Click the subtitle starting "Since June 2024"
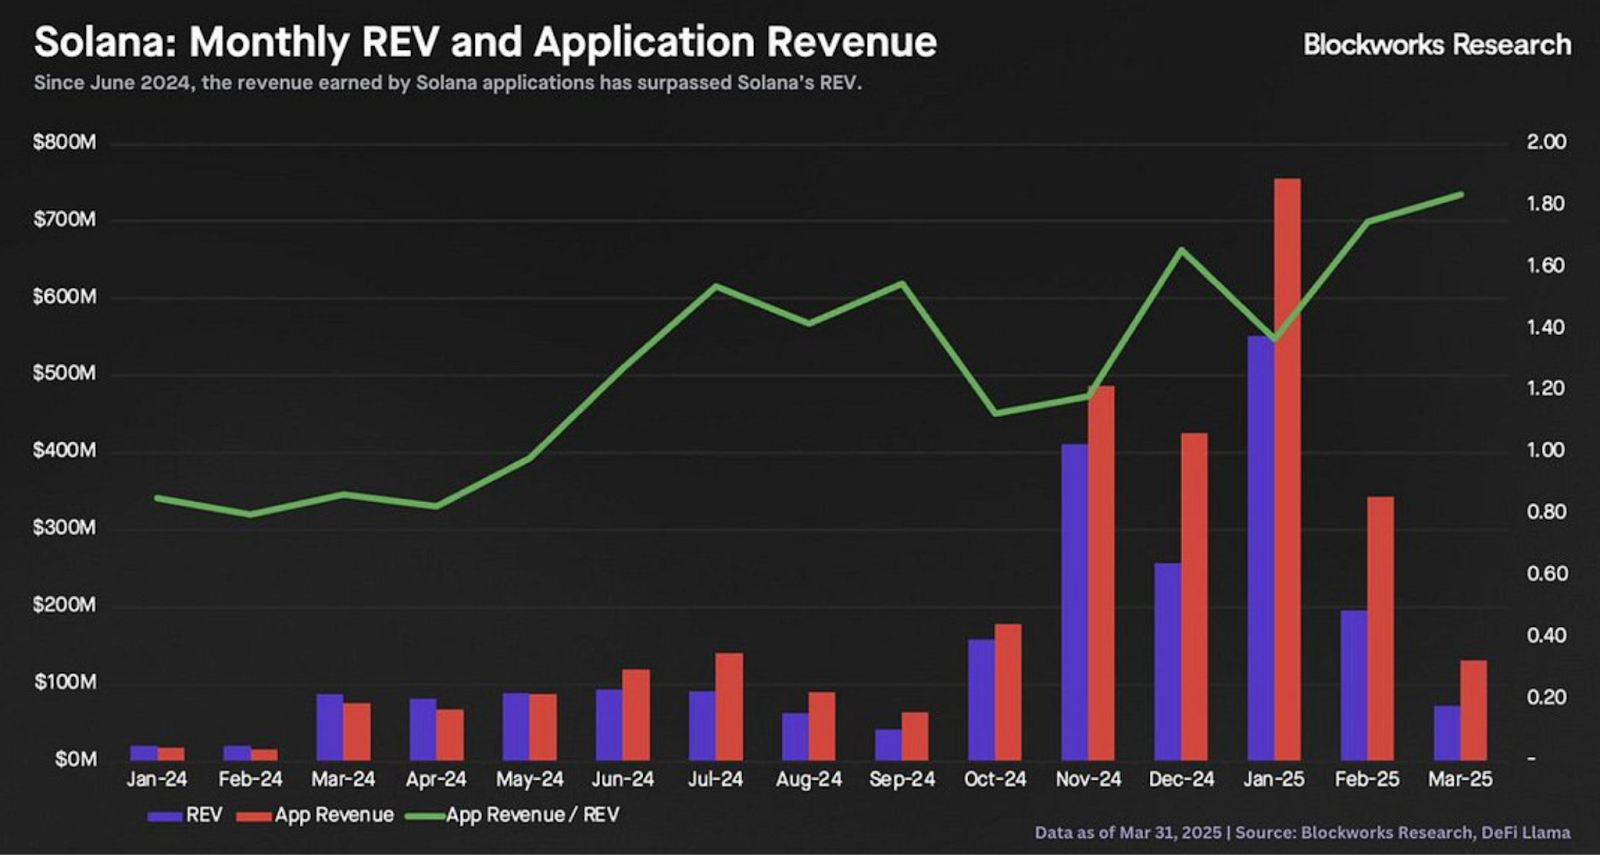This screenshot has width=1600, height=855. click(x=447, y=83)
